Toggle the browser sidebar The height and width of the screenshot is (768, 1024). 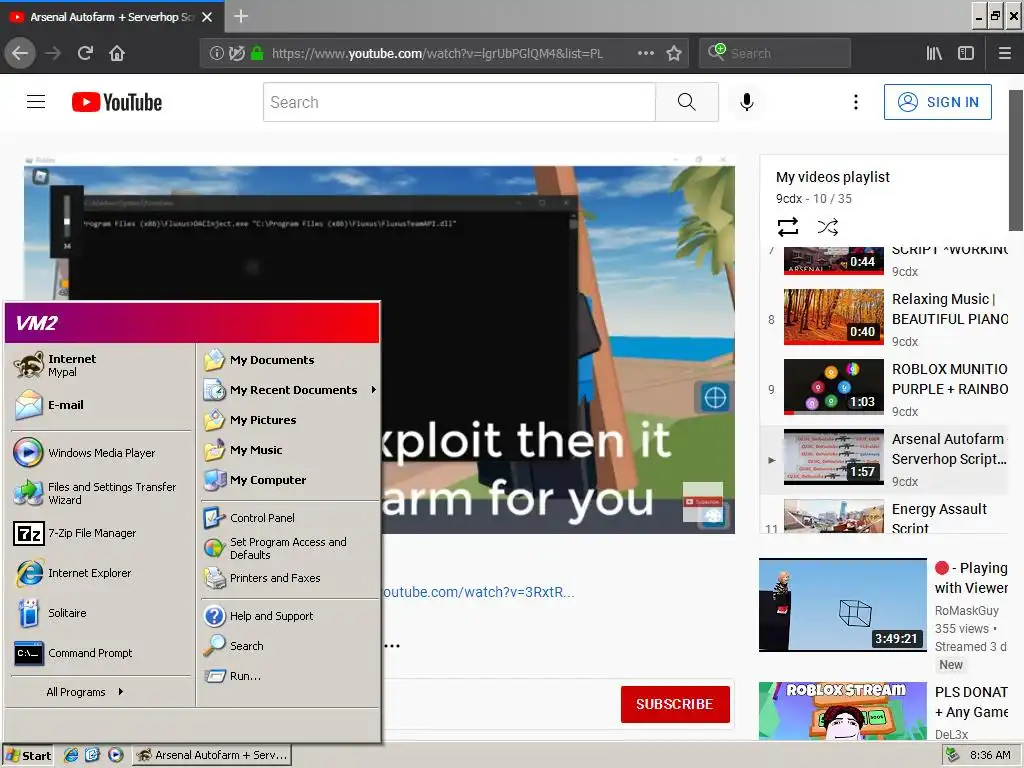click(x=966, y=54)
